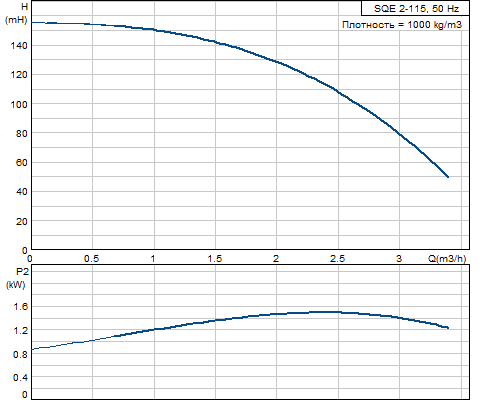Click the Q(m3/h) axis title
The width and height of the screenshot is (500, 400).
click(x=447, y=259)
